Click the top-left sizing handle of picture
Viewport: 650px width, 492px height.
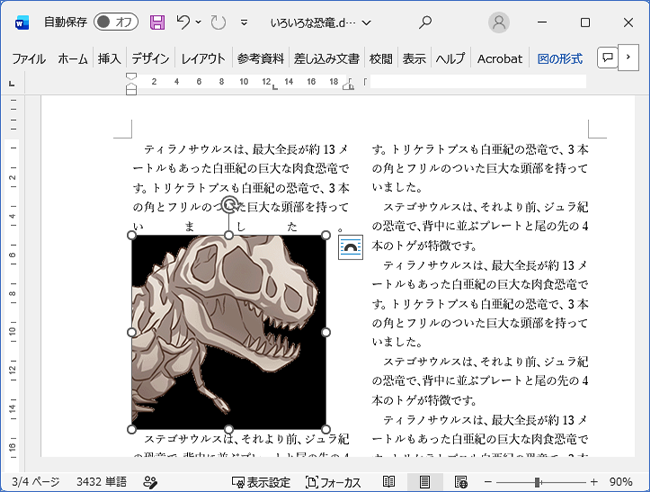pos(132,235)
